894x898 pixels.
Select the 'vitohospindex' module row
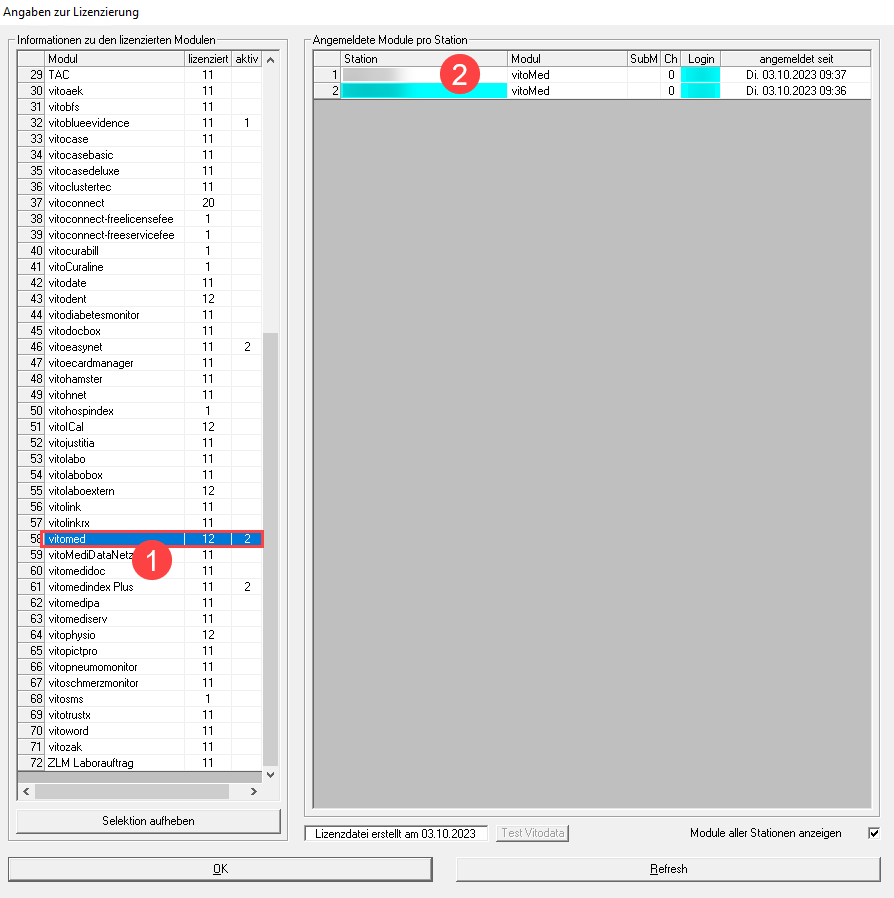[x=140, y=411]
